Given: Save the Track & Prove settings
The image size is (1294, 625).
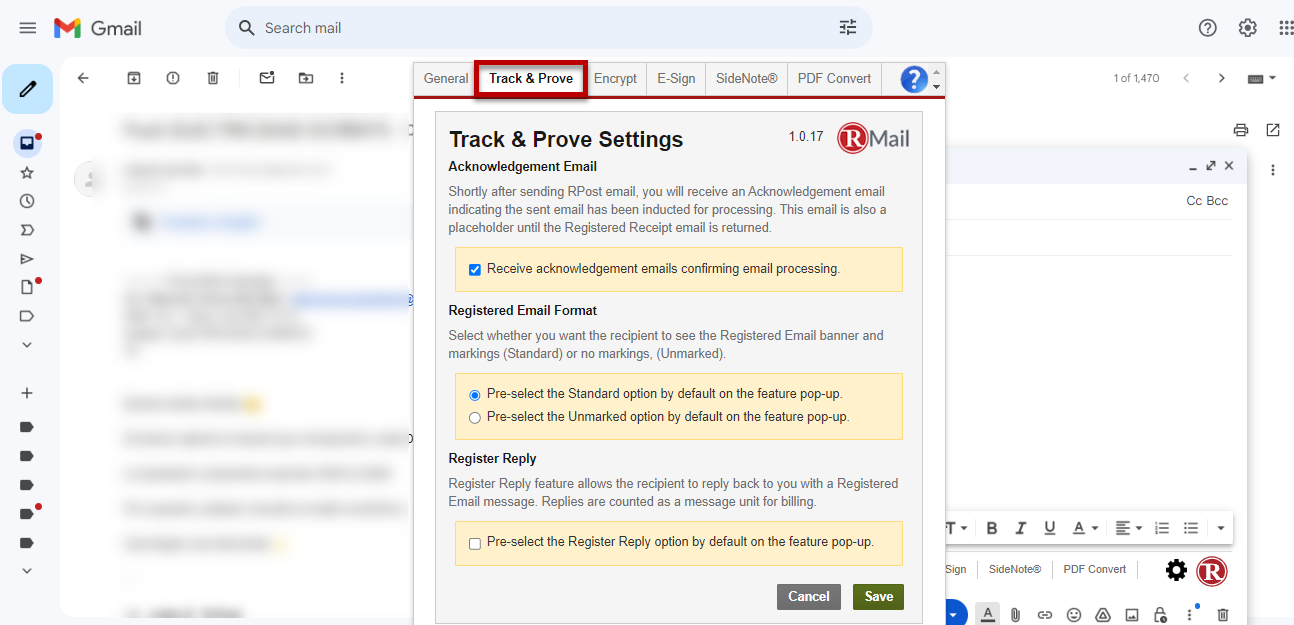Looking at the screenshot, I should click(x=879, y=597).
